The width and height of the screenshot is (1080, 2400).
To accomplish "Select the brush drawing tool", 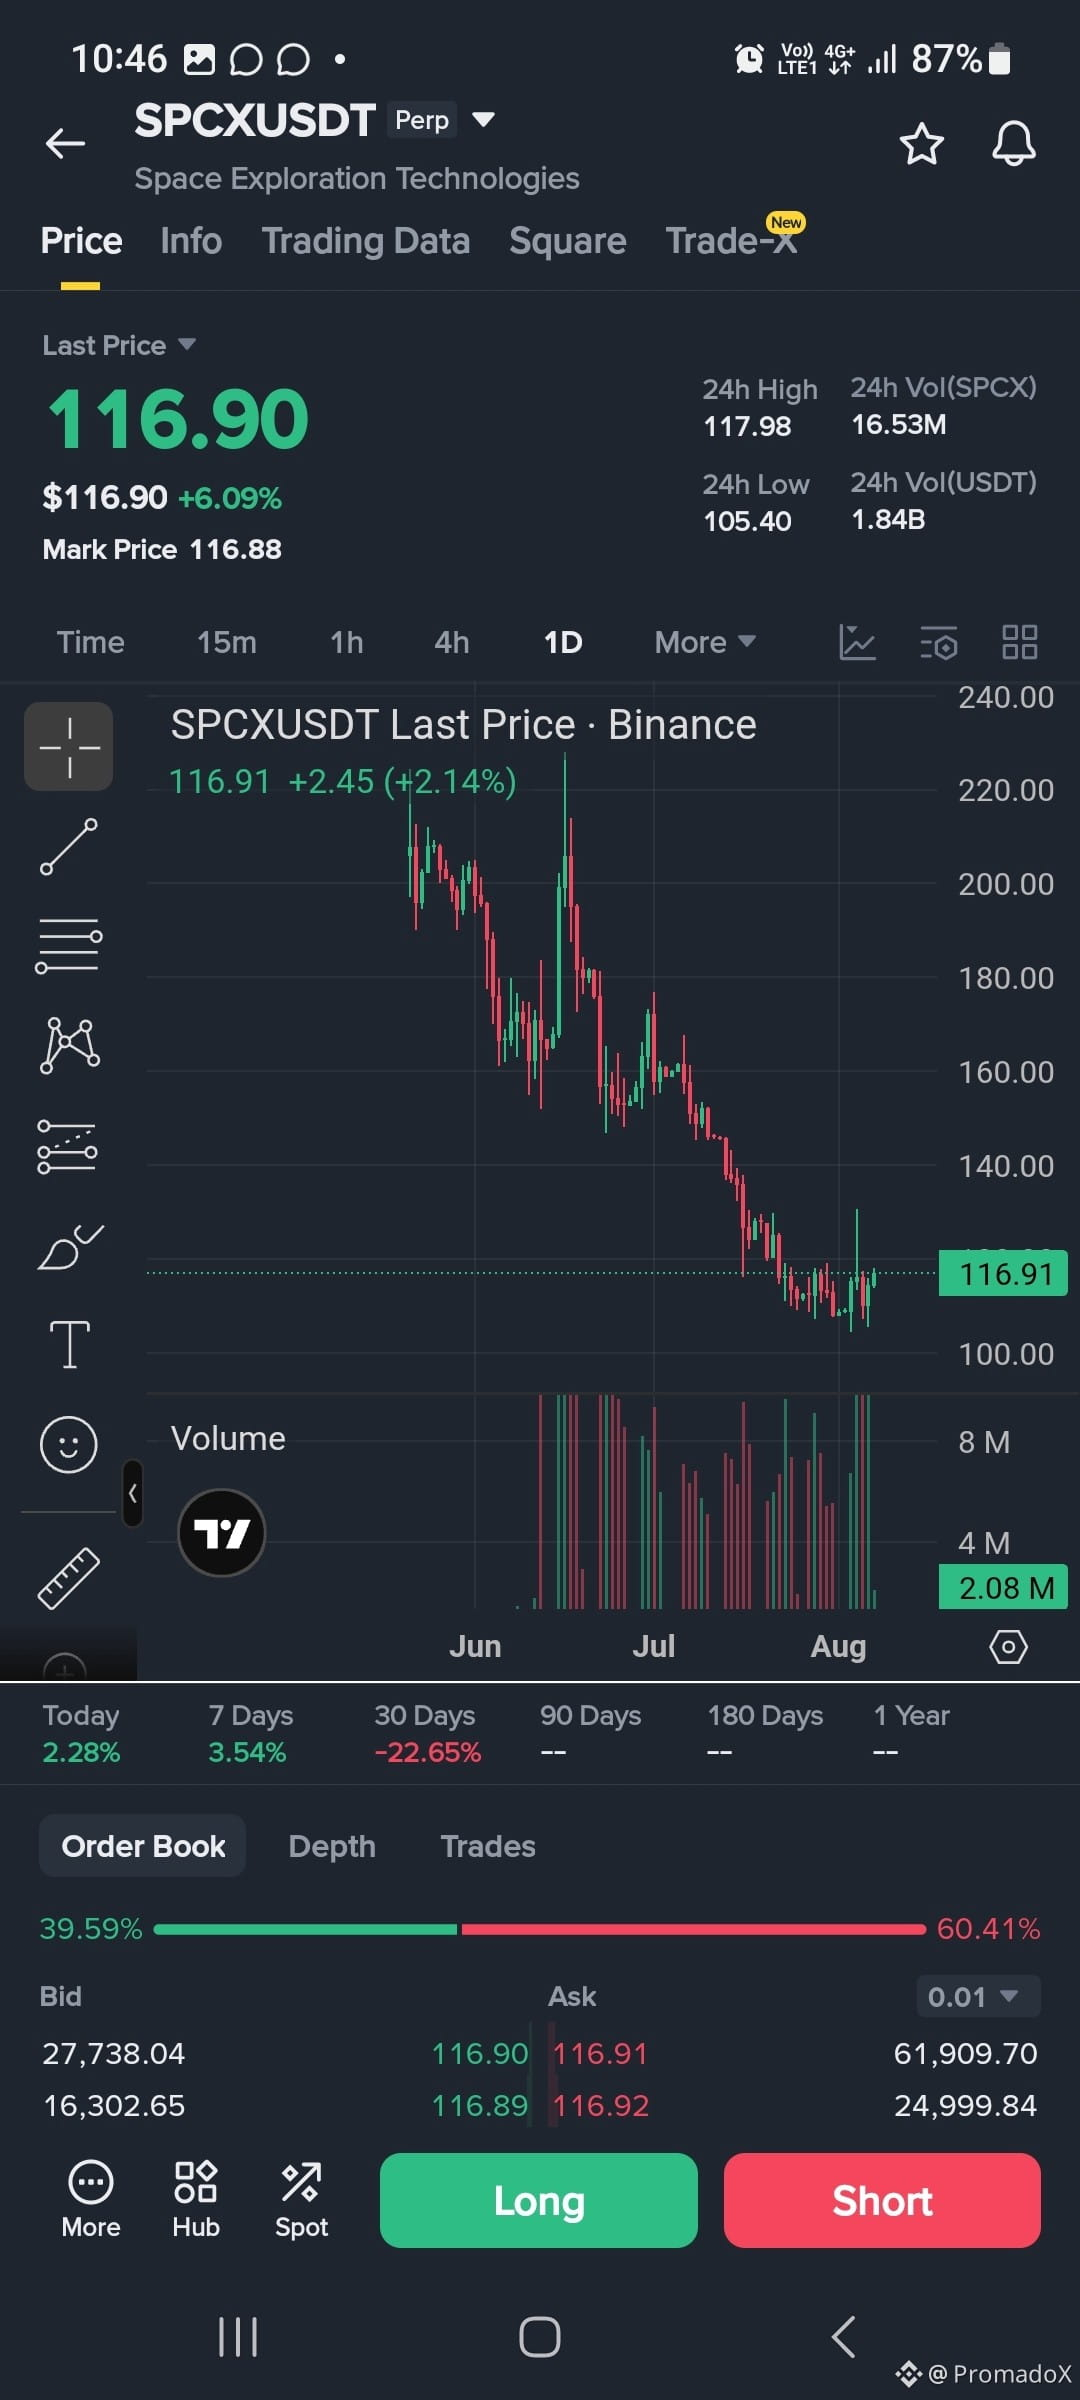I will [69, 1246].
